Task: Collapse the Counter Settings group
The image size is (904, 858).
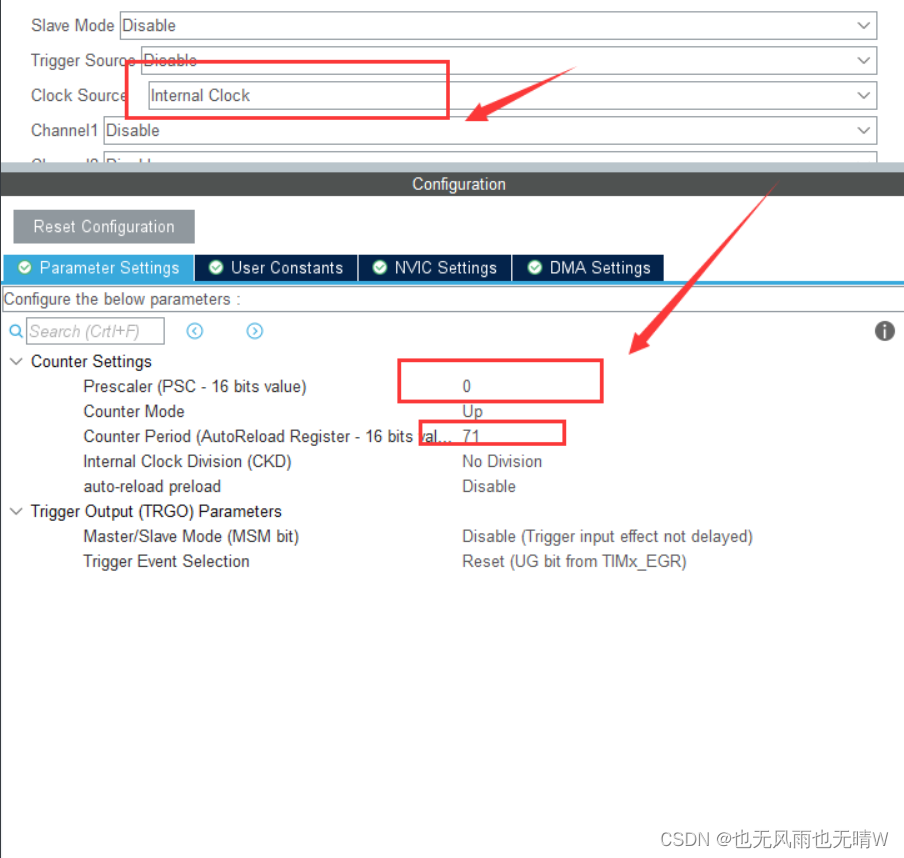Action: pos(17,362)
